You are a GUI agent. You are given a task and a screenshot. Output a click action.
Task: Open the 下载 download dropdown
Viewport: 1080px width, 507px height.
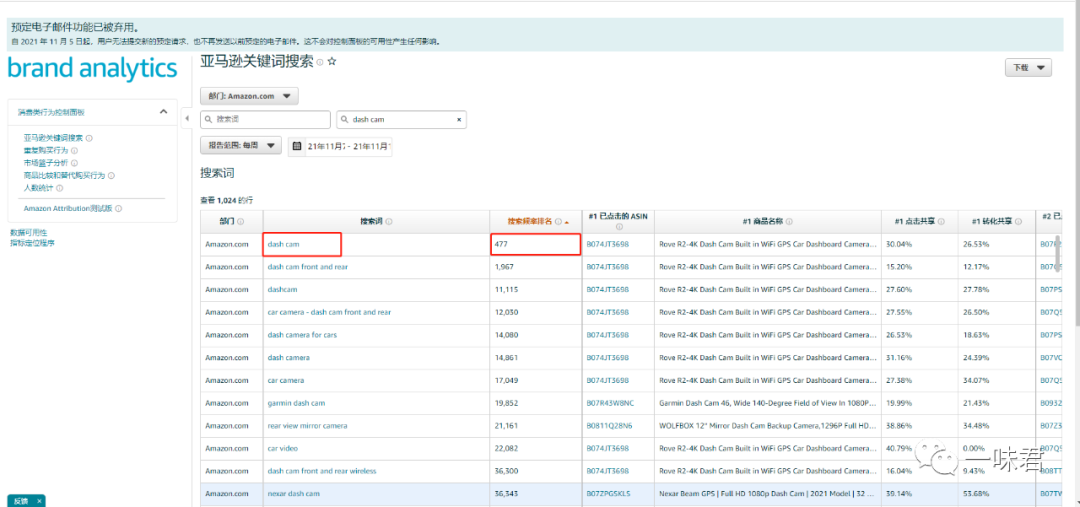[1028, 68]
